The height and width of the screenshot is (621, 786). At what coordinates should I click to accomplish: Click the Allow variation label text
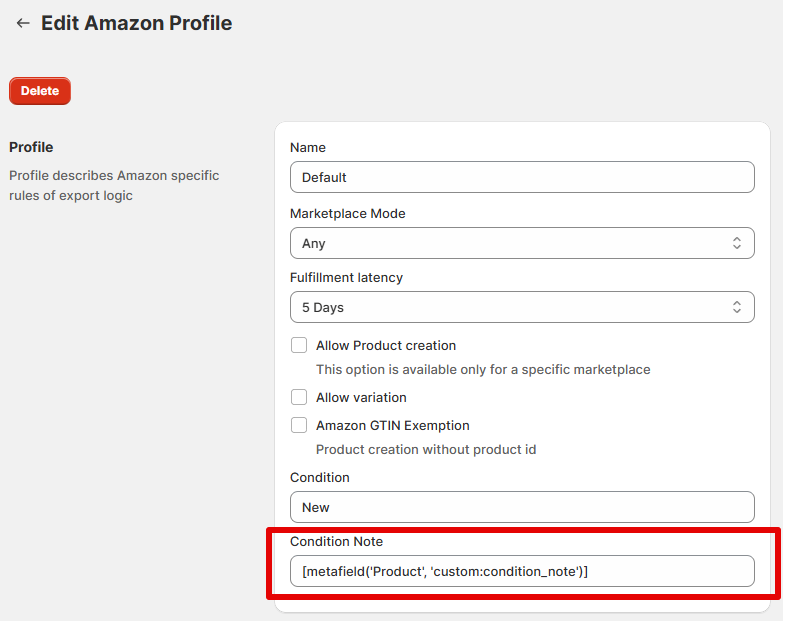click(361, 397)
